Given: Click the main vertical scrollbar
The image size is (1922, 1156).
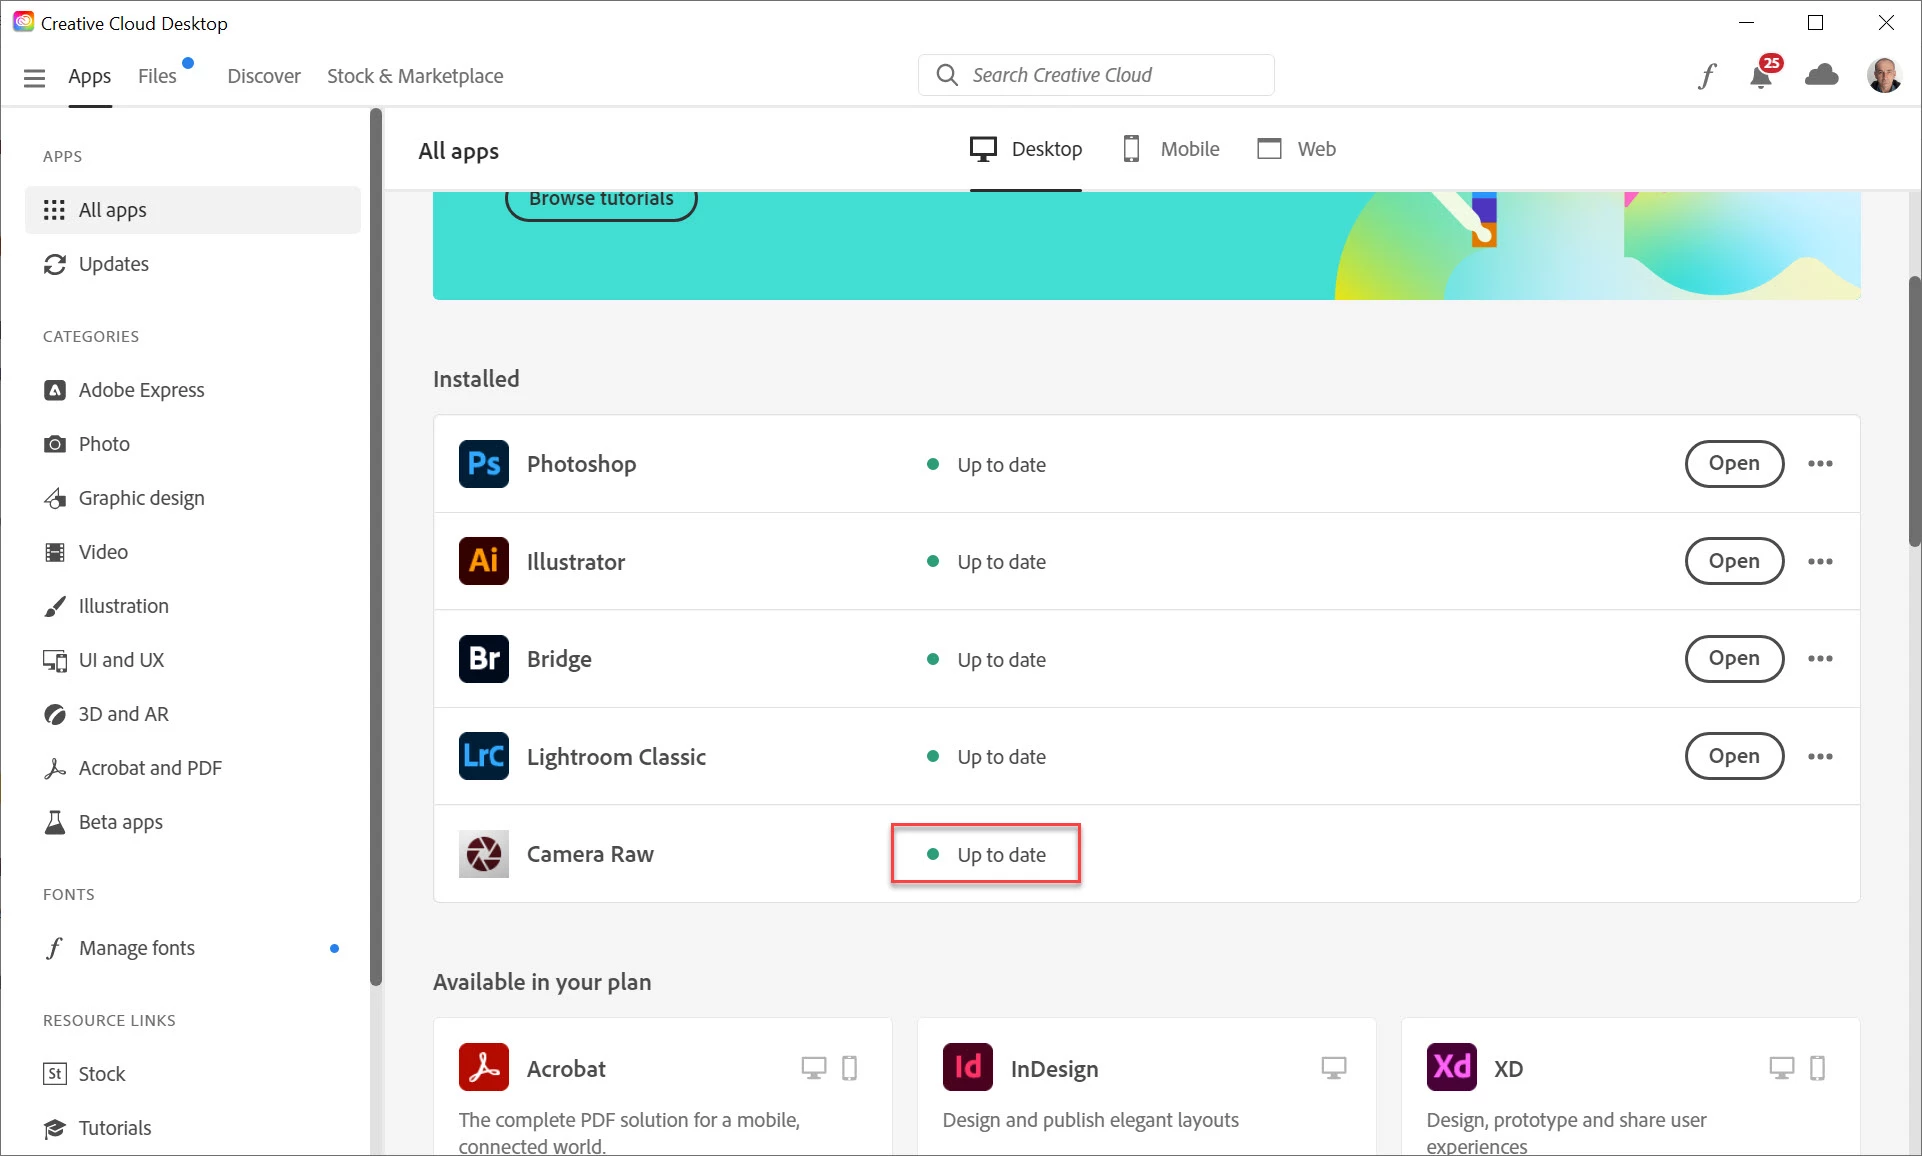Looking at the screenshot, I should (1914, 412).
